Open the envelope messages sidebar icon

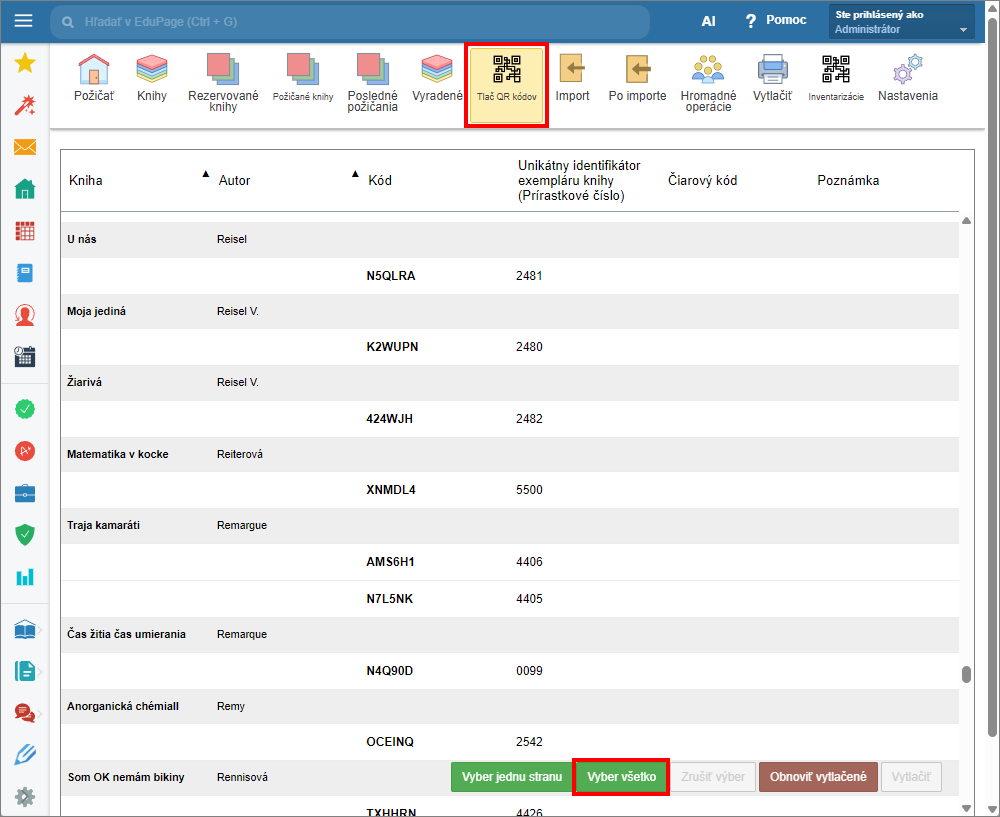click(25, 148)
